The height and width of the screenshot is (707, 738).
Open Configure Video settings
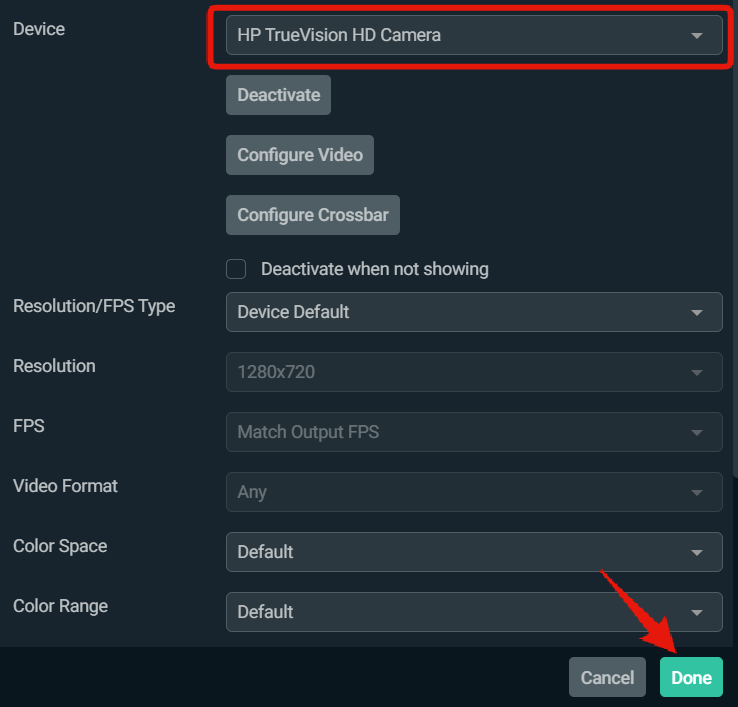point(300,155)
